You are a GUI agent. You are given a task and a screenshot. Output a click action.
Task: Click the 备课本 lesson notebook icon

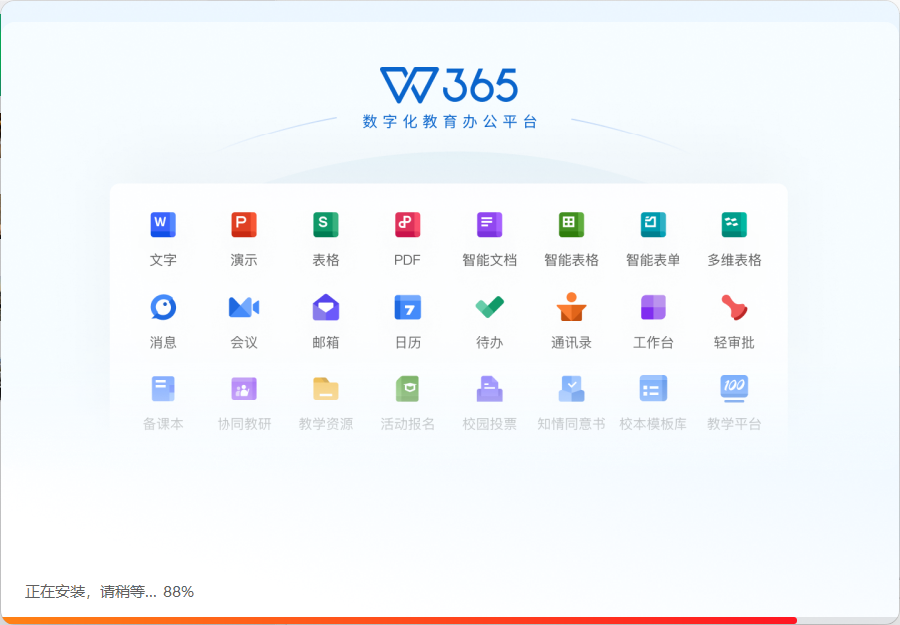coord(163,389)
